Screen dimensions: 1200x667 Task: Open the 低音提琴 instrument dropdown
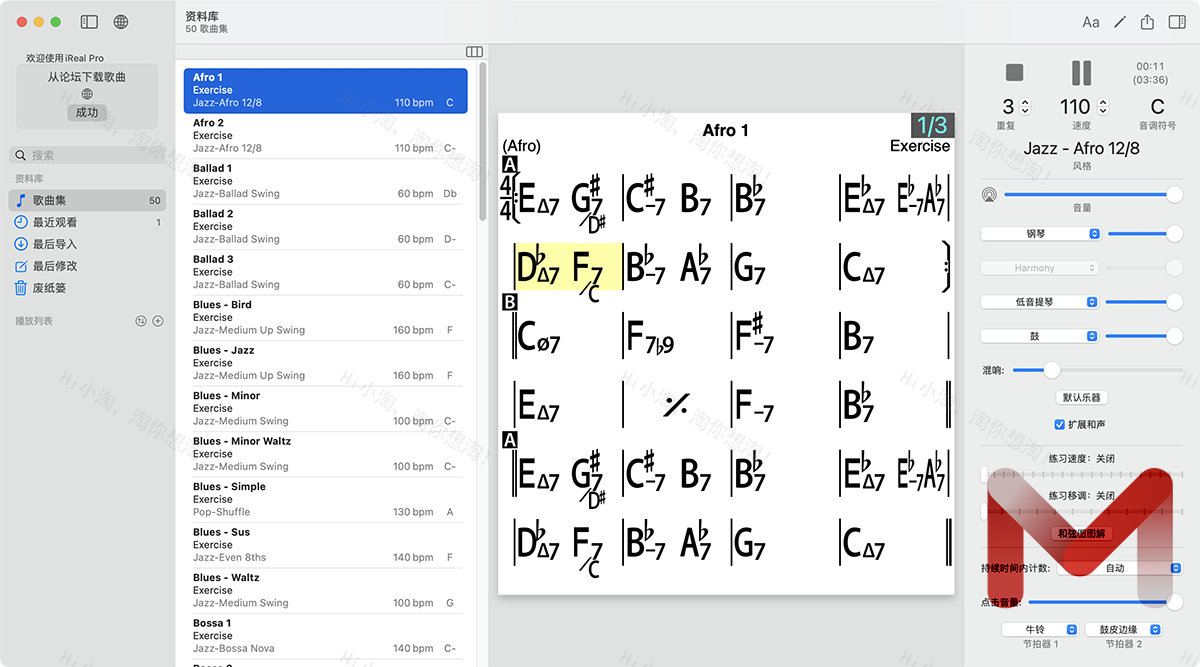[1040, 302]
